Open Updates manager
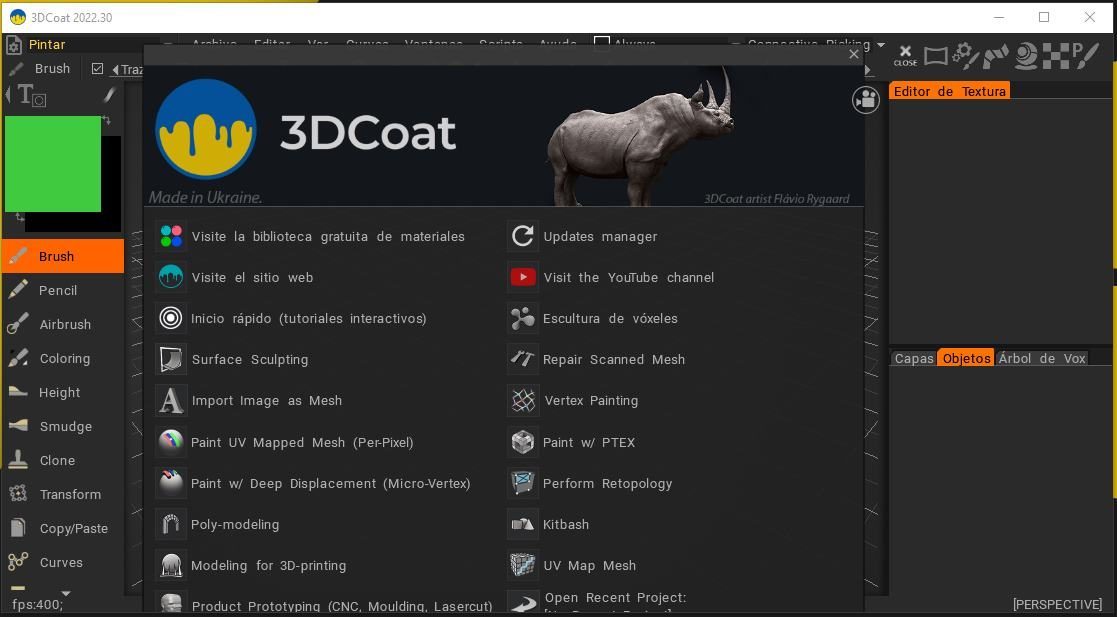1117x617 pixels. [x=582, y=237]
